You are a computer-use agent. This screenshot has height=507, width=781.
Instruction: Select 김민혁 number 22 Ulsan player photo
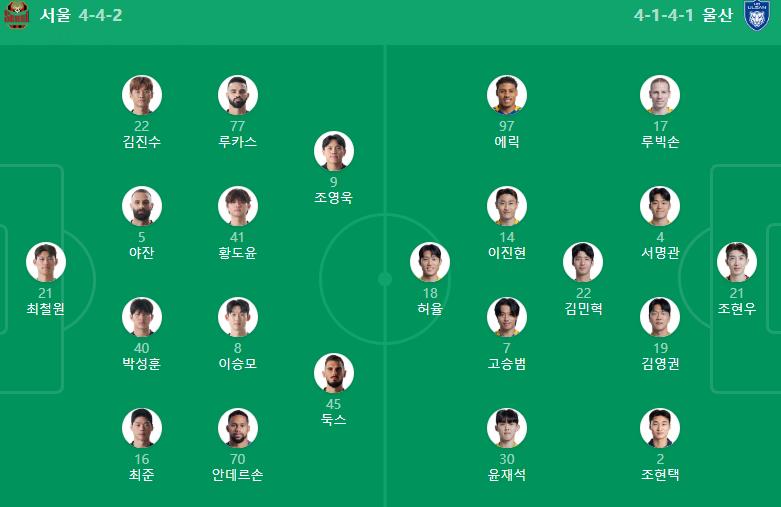583,261
